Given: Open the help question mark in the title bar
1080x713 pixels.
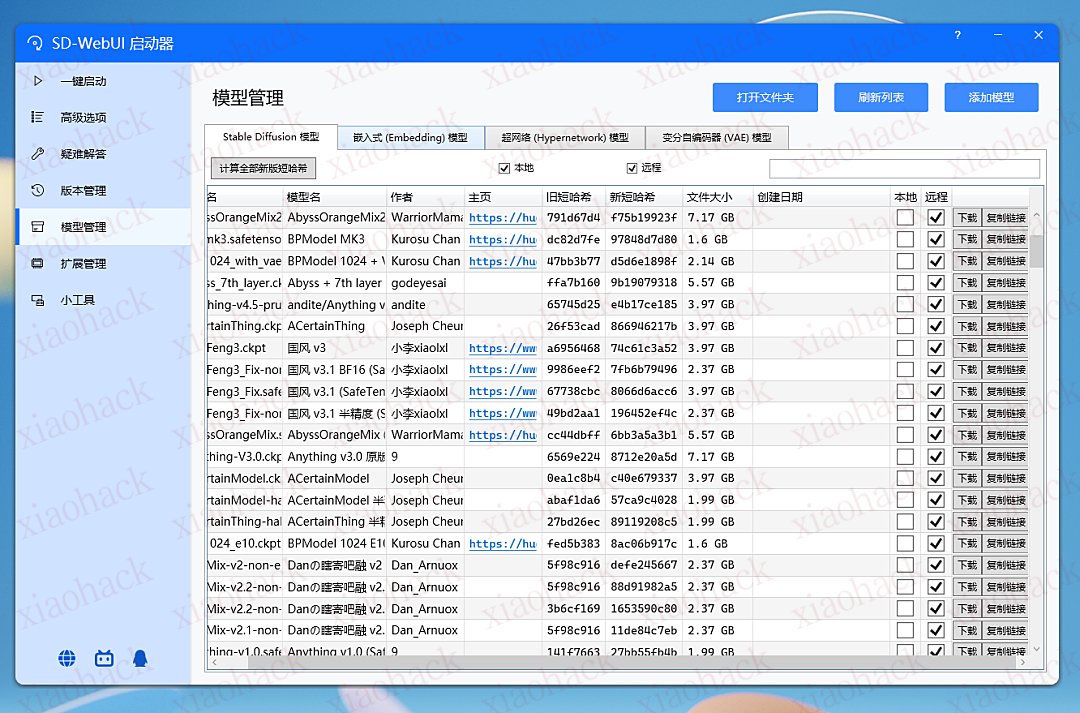Looking at the screenshot, I should tap(957, 34).
